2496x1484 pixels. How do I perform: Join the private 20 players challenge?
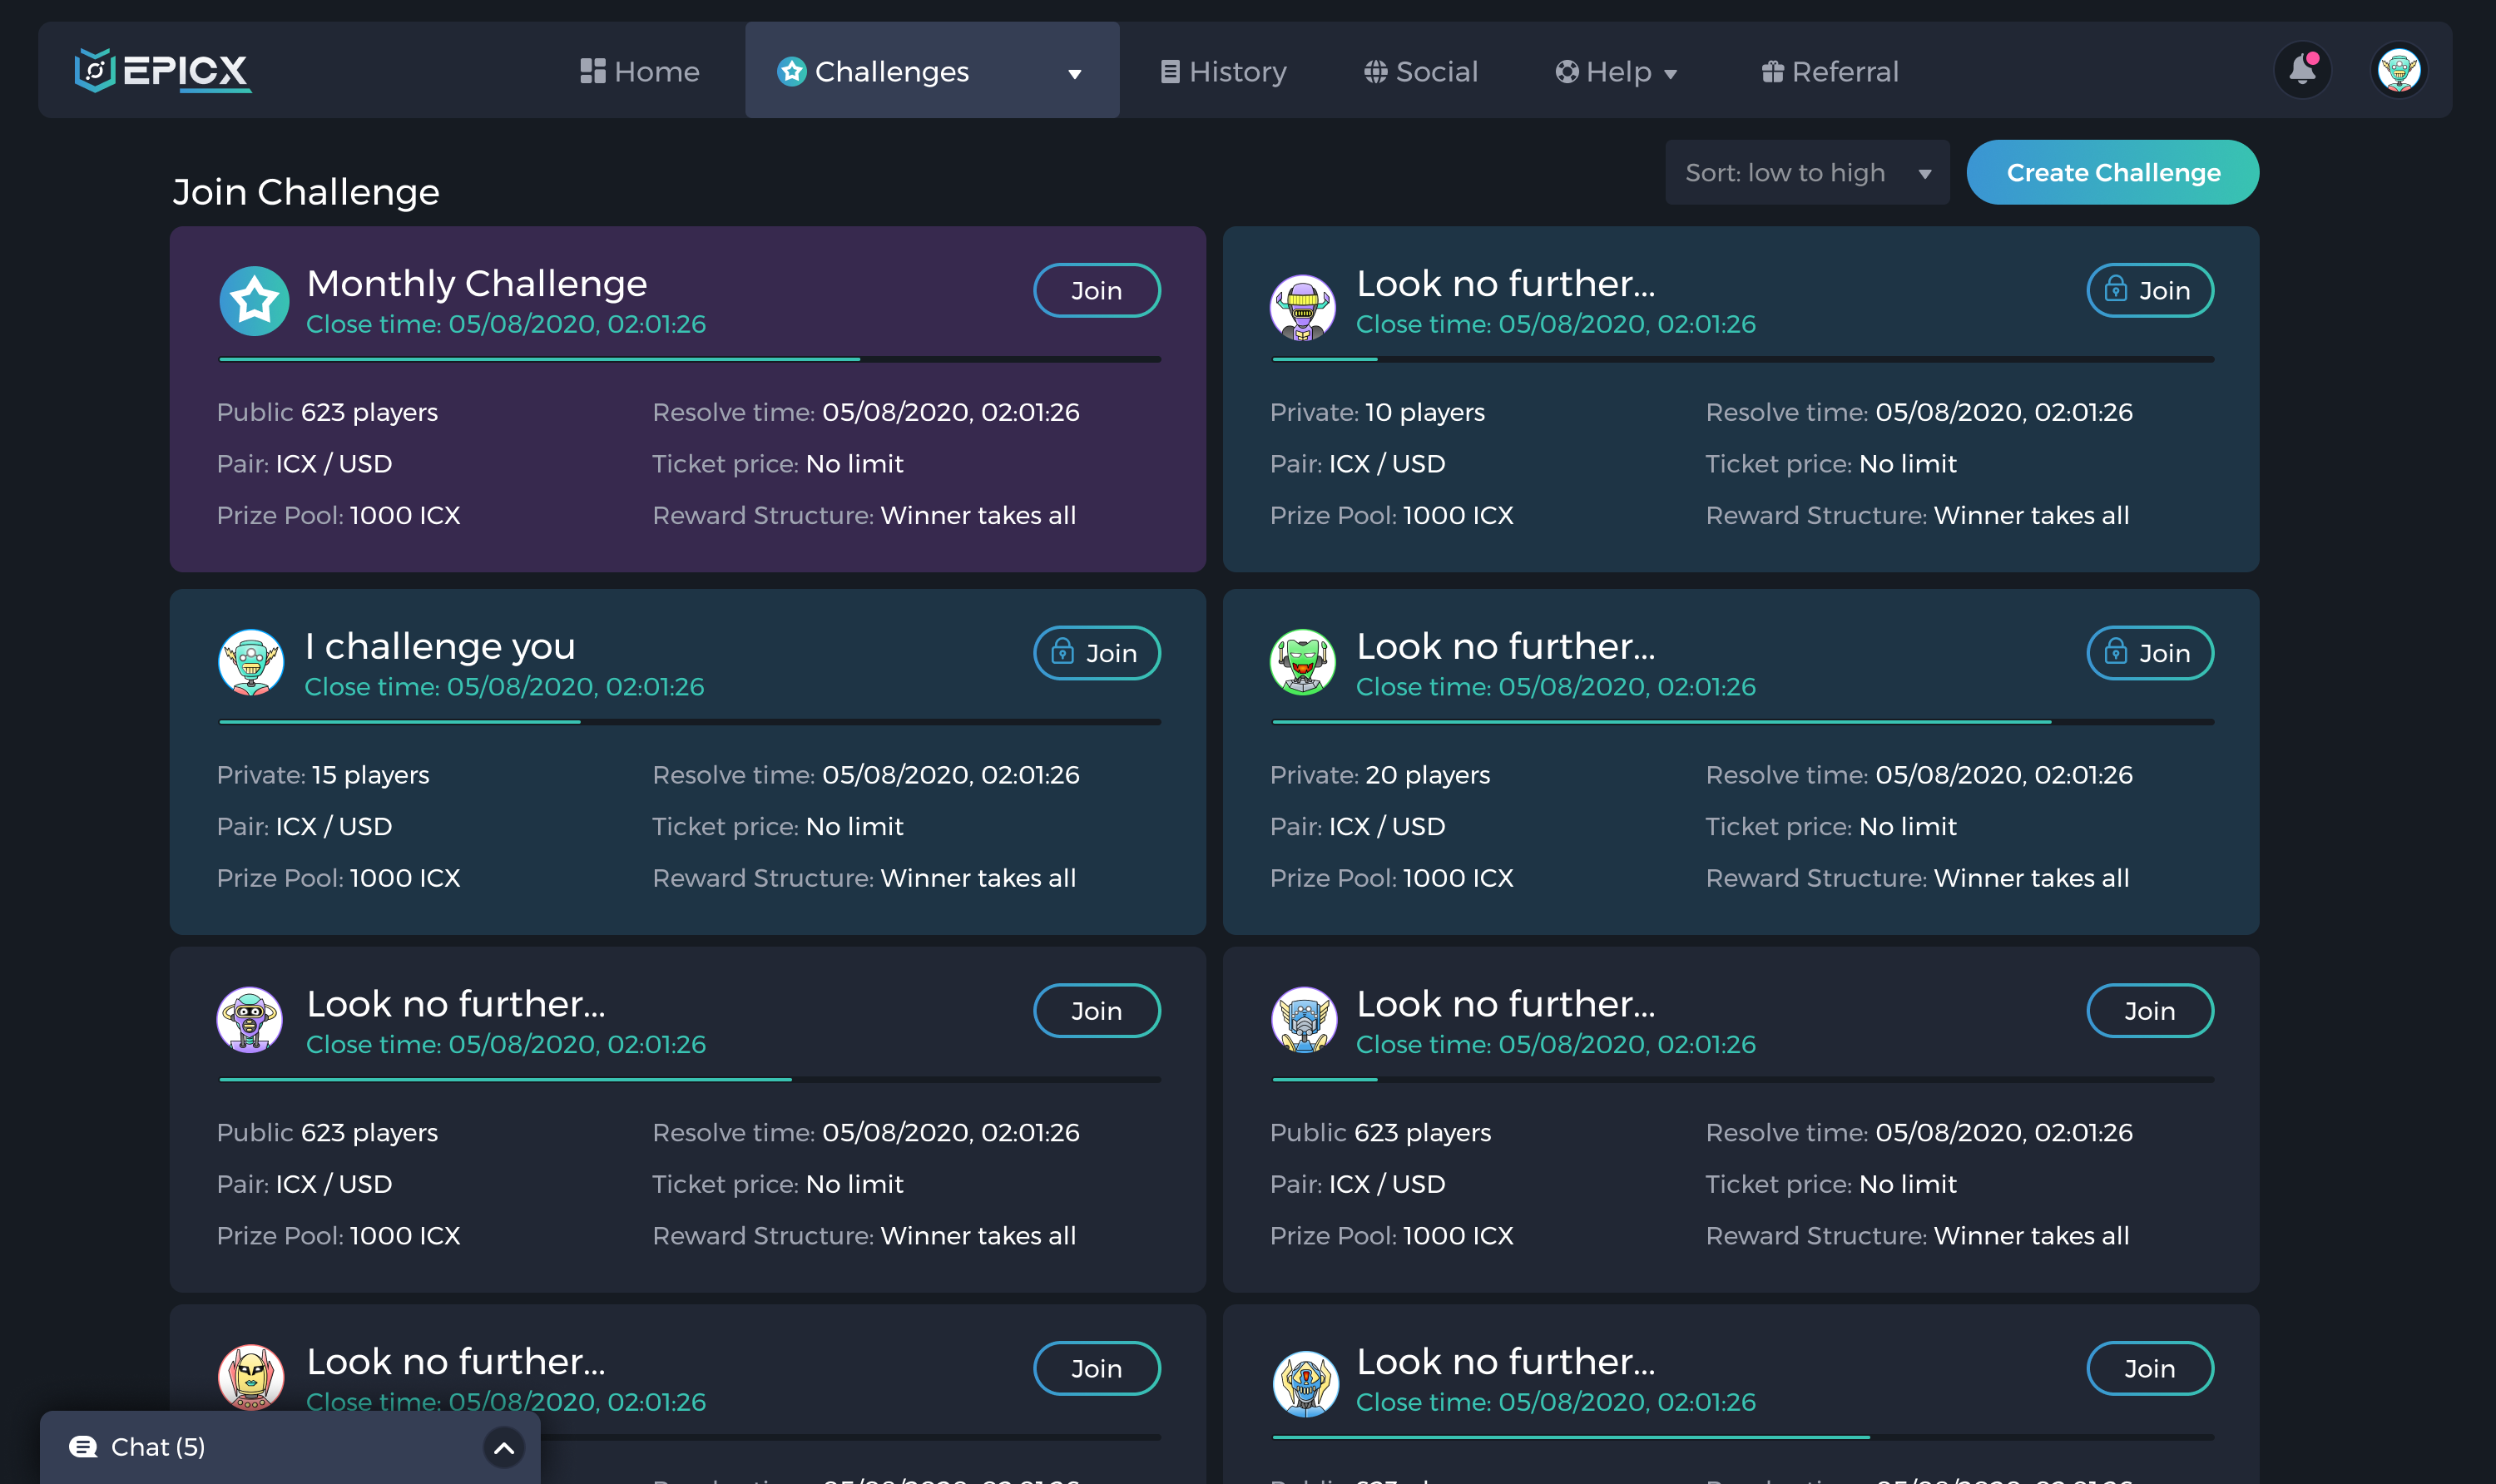(2150, 653)
